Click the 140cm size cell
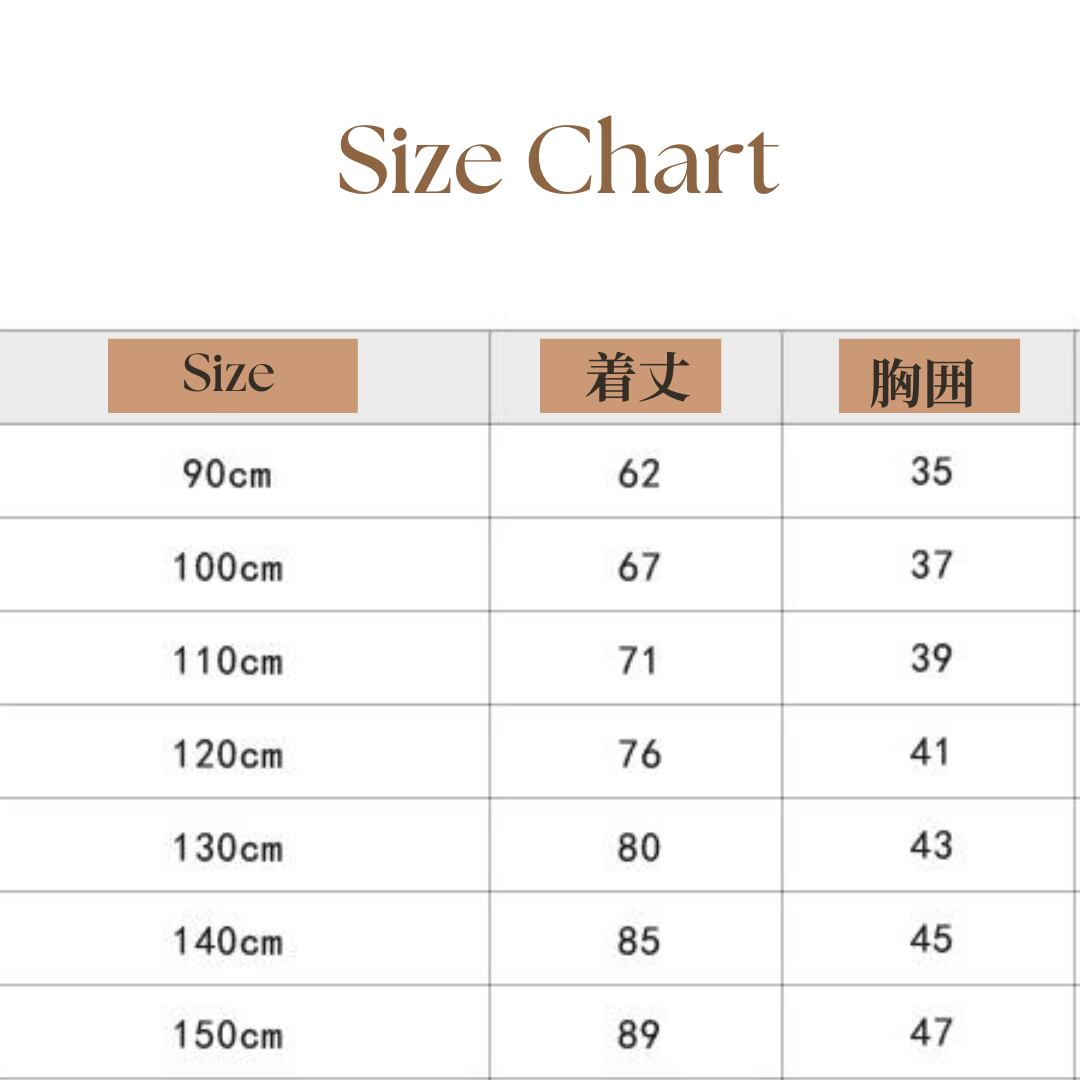 click(228, 941)
